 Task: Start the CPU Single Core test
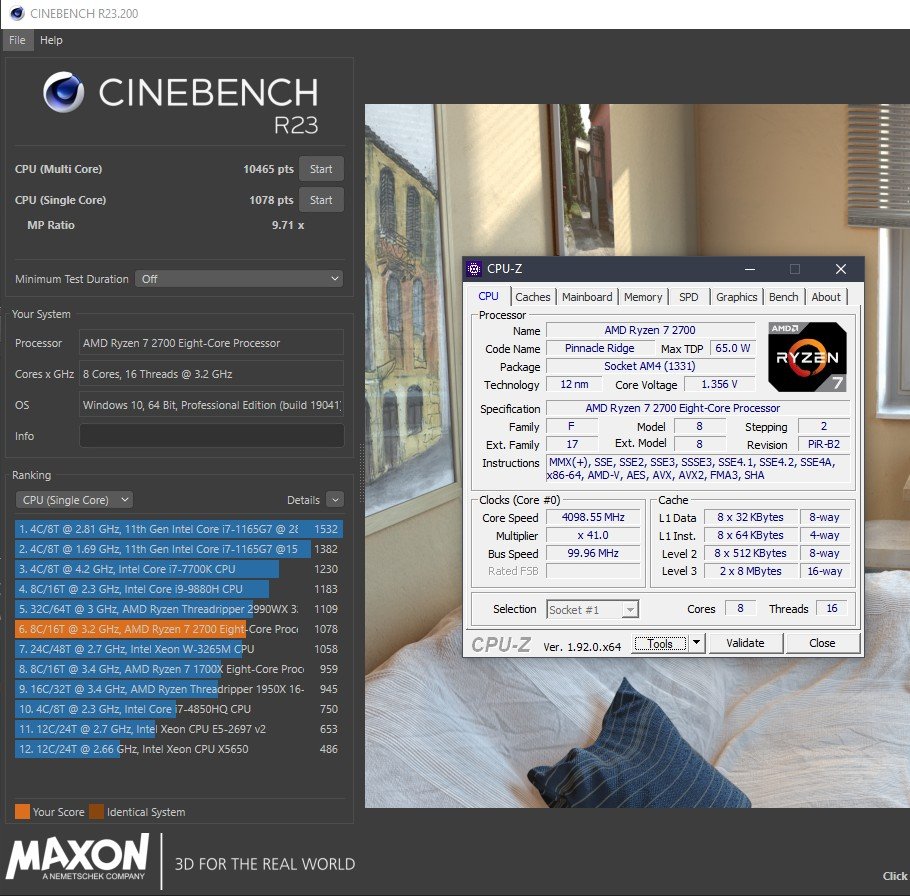321,200
